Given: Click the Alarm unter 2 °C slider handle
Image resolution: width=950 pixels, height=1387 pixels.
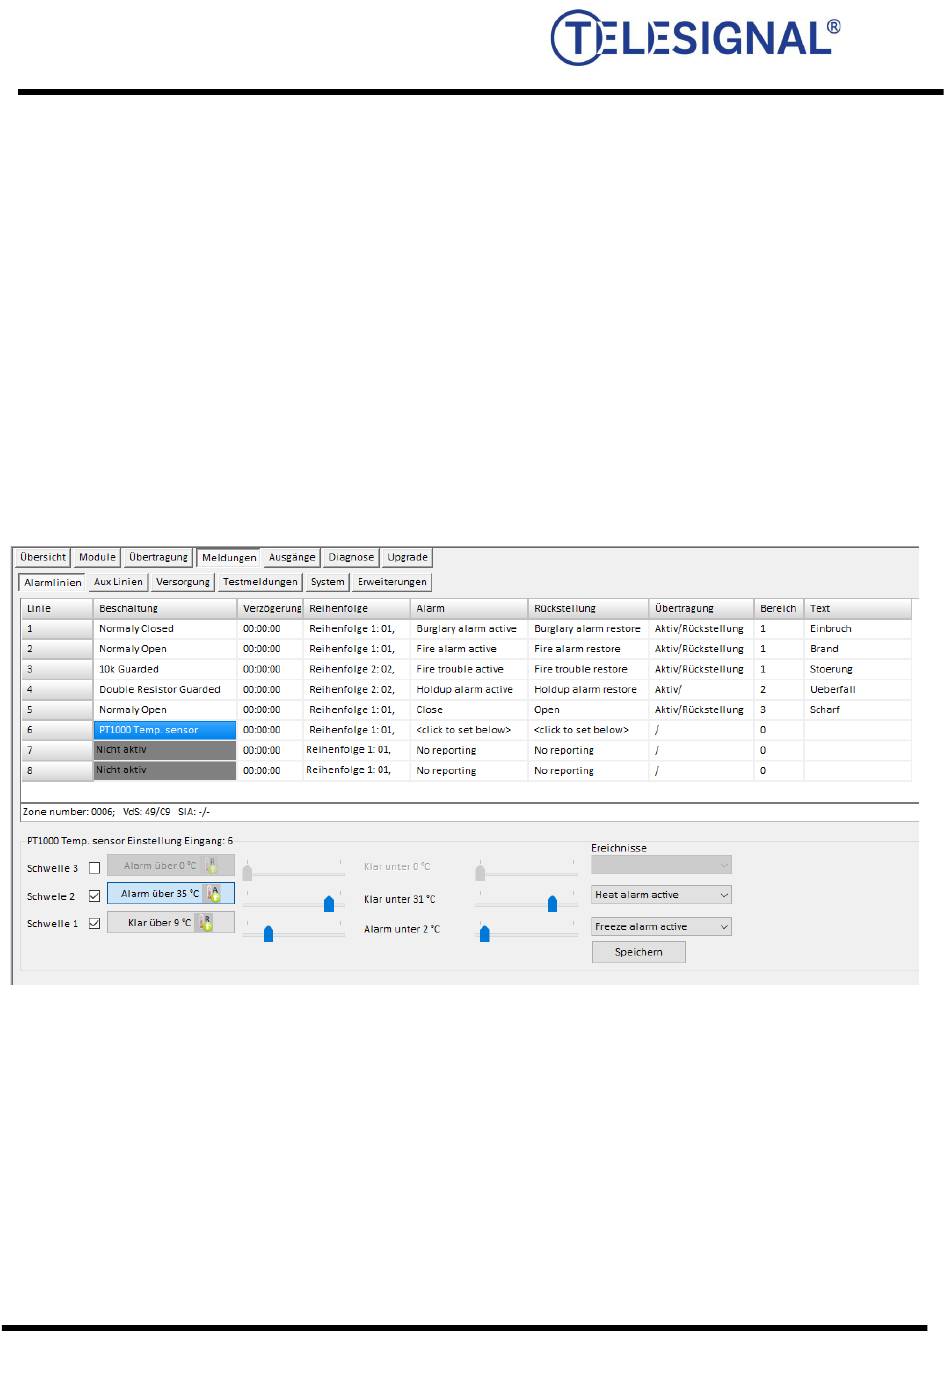Looking at the screenshot, I should click(485, 934).
